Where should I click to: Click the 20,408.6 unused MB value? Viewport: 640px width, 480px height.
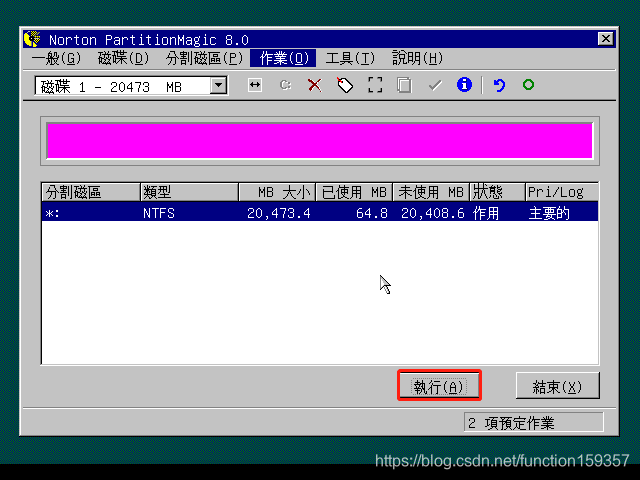433,213
